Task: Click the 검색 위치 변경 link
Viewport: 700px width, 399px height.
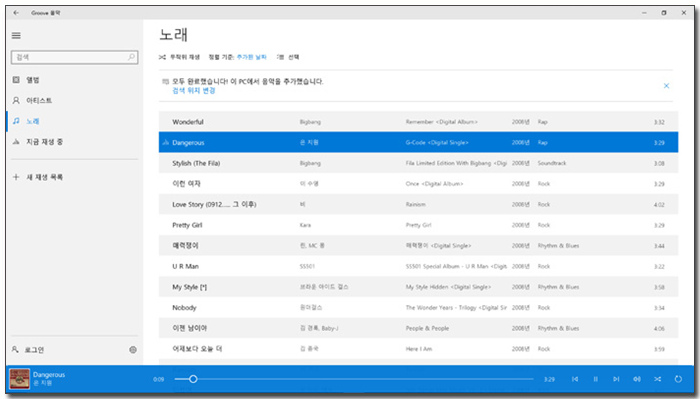Action: pyautogui.click(x=194, y=91)
